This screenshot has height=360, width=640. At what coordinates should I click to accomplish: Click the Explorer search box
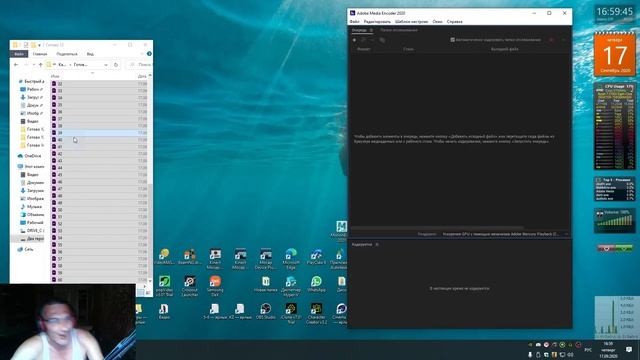138,64
